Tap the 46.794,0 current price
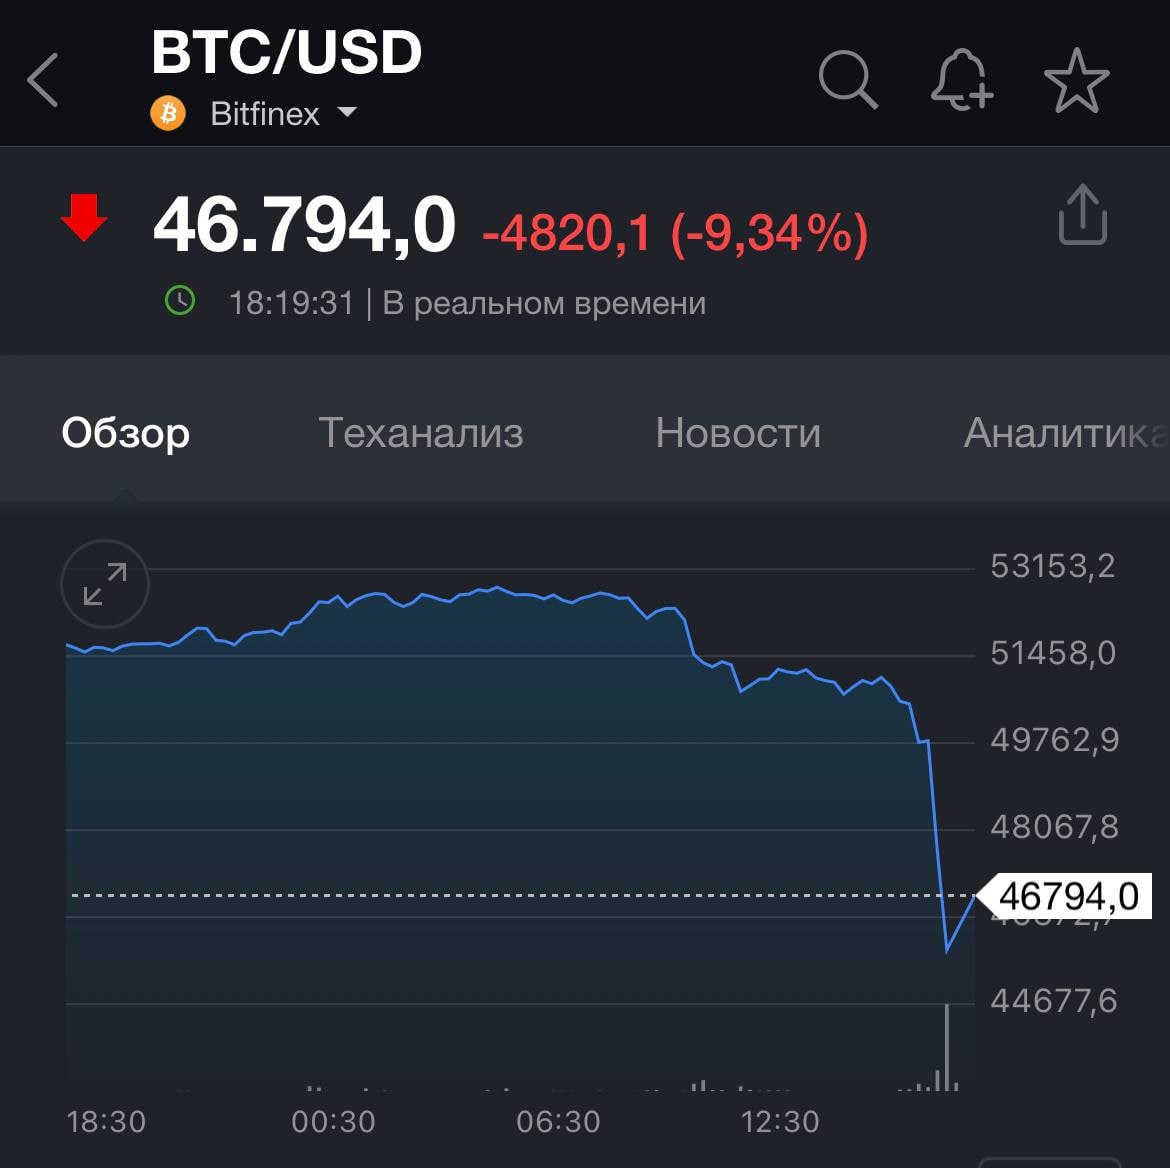 click(304, 224)
